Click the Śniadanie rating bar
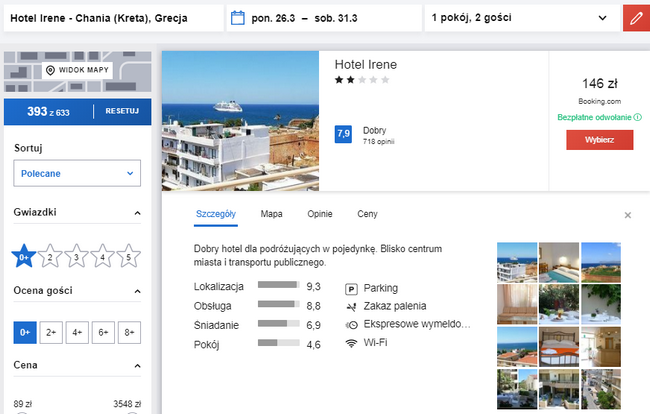The width and height of the screenshot is (650, 414). click(279, 324)
